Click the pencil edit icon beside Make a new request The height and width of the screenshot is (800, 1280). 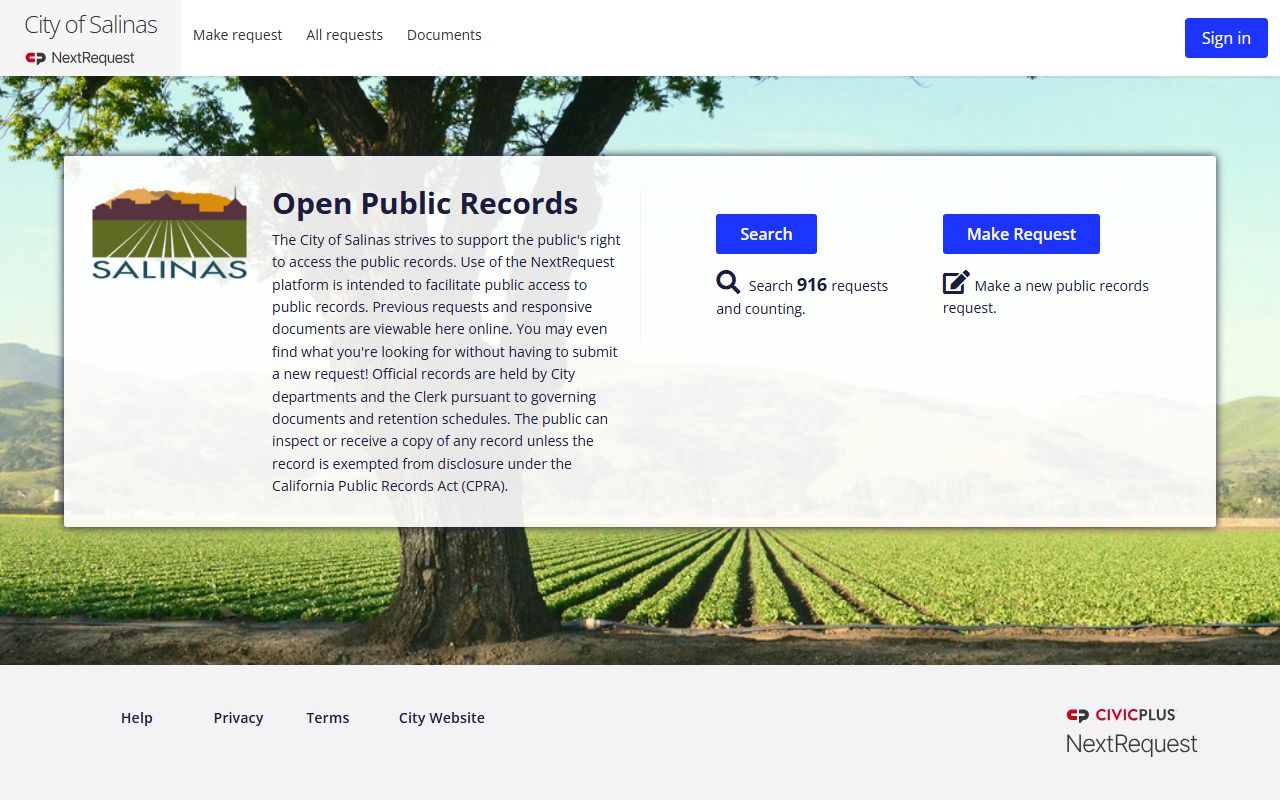(956, 283)
